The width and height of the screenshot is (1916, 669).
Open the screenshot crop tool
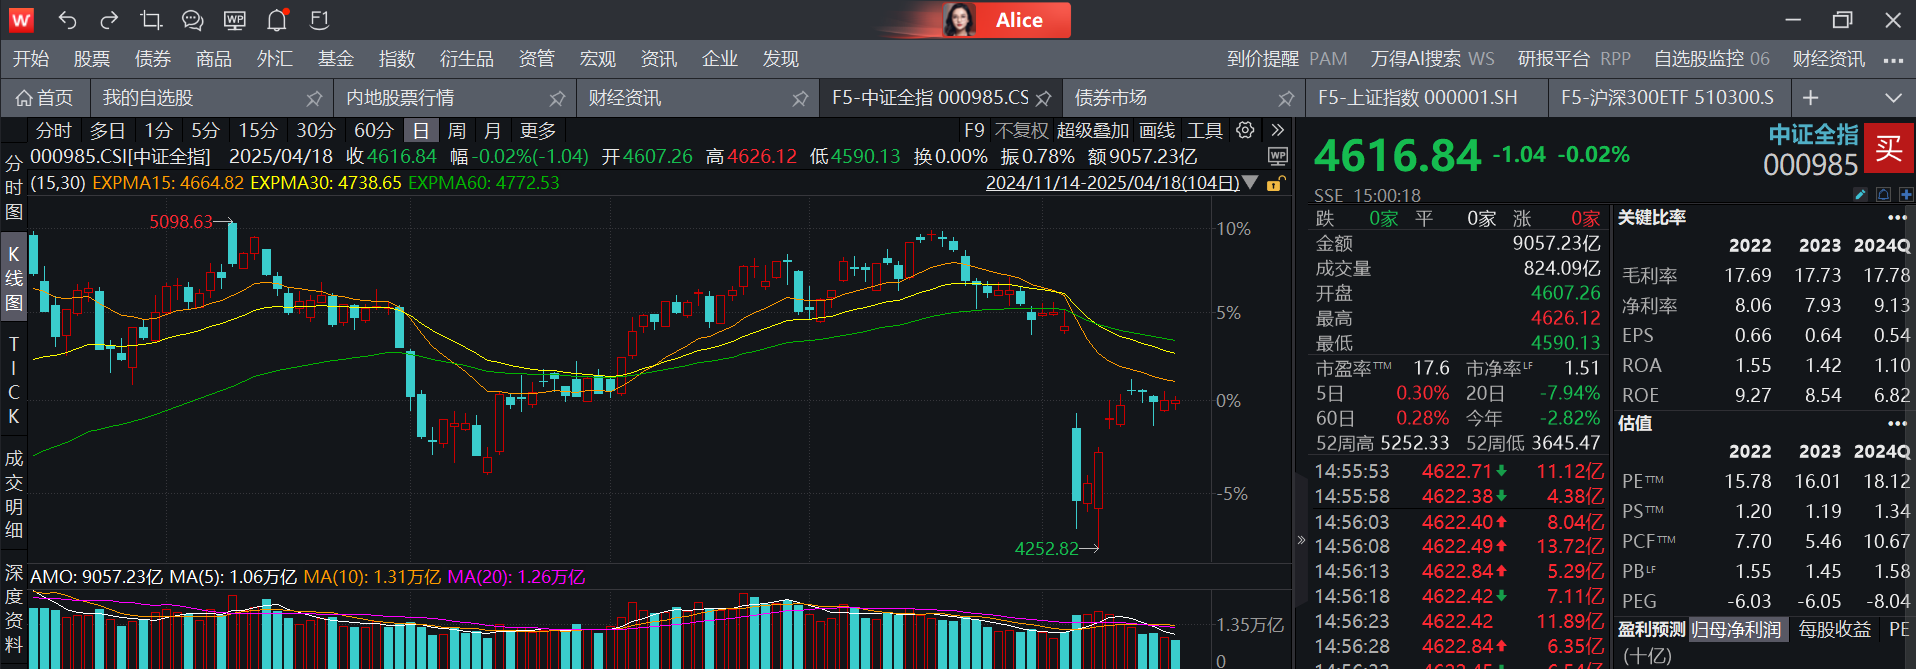pos(151,20)
